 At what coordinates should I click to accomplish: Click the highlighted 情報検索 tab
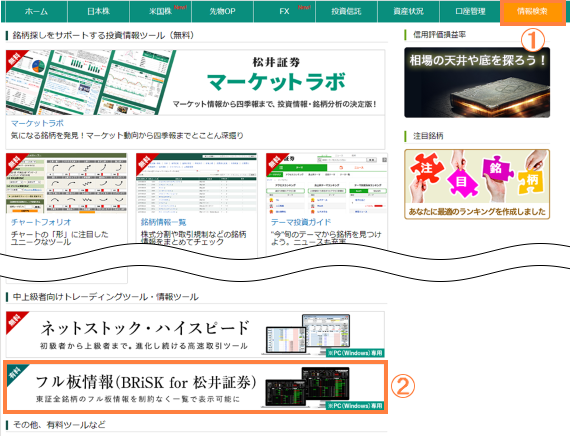click(533, 12)
